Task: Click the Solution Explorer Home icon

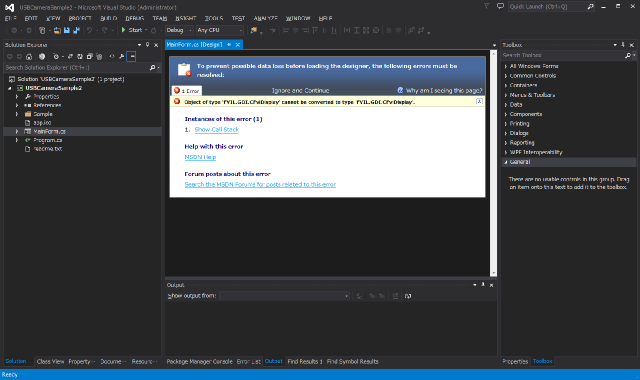Action: pos(29,56)
